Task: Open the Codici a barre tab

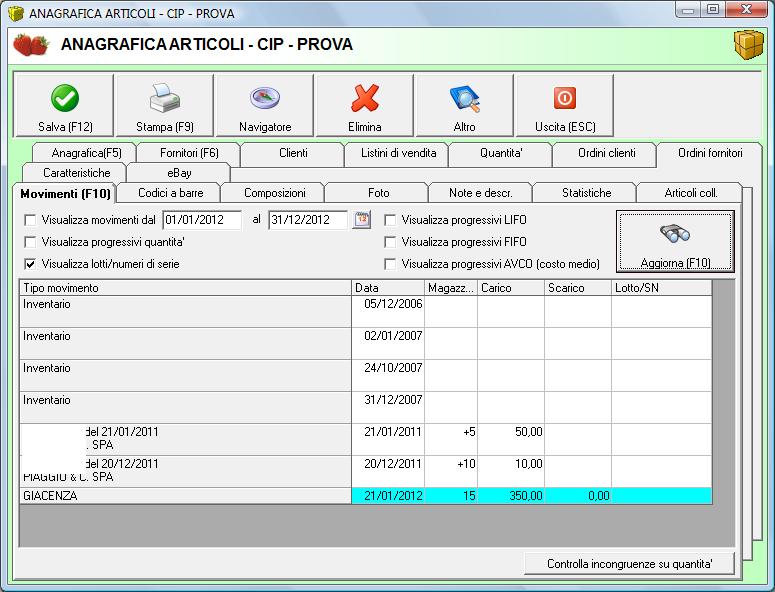Action: coord(171,193)
